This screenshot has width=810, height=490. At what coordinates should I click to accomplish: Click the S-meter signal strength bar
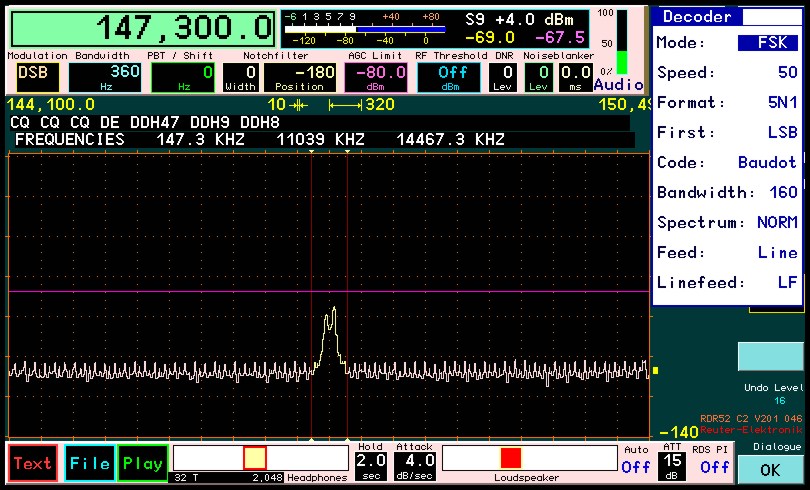pos(365,29)
